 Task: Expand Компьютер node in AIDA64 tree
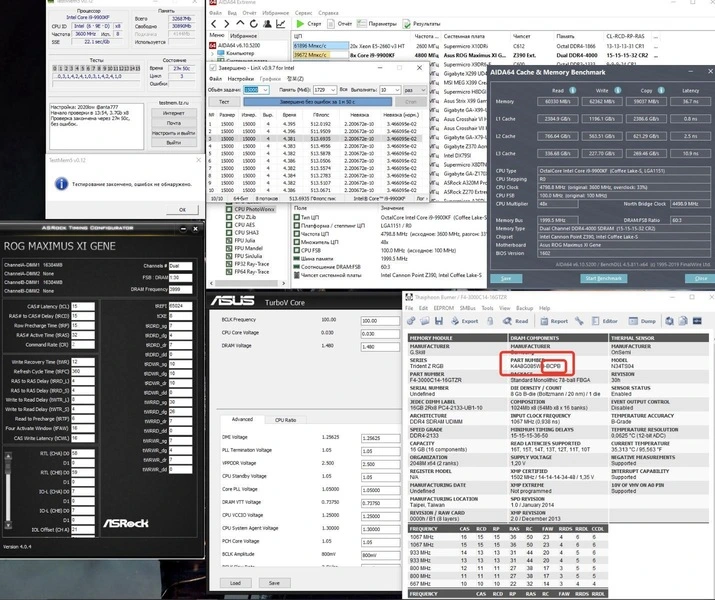[212, 53]
